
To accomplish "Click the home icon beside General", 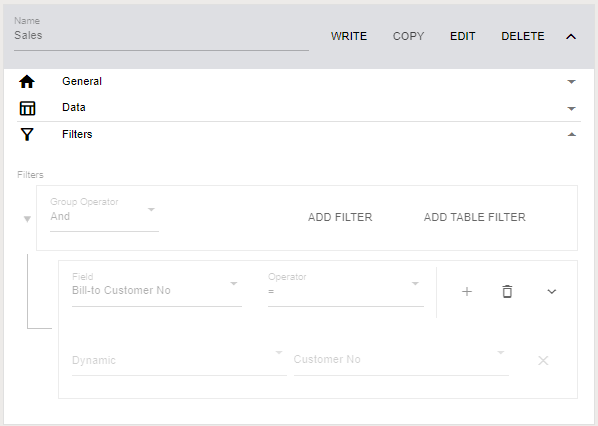I will (27, 82).
